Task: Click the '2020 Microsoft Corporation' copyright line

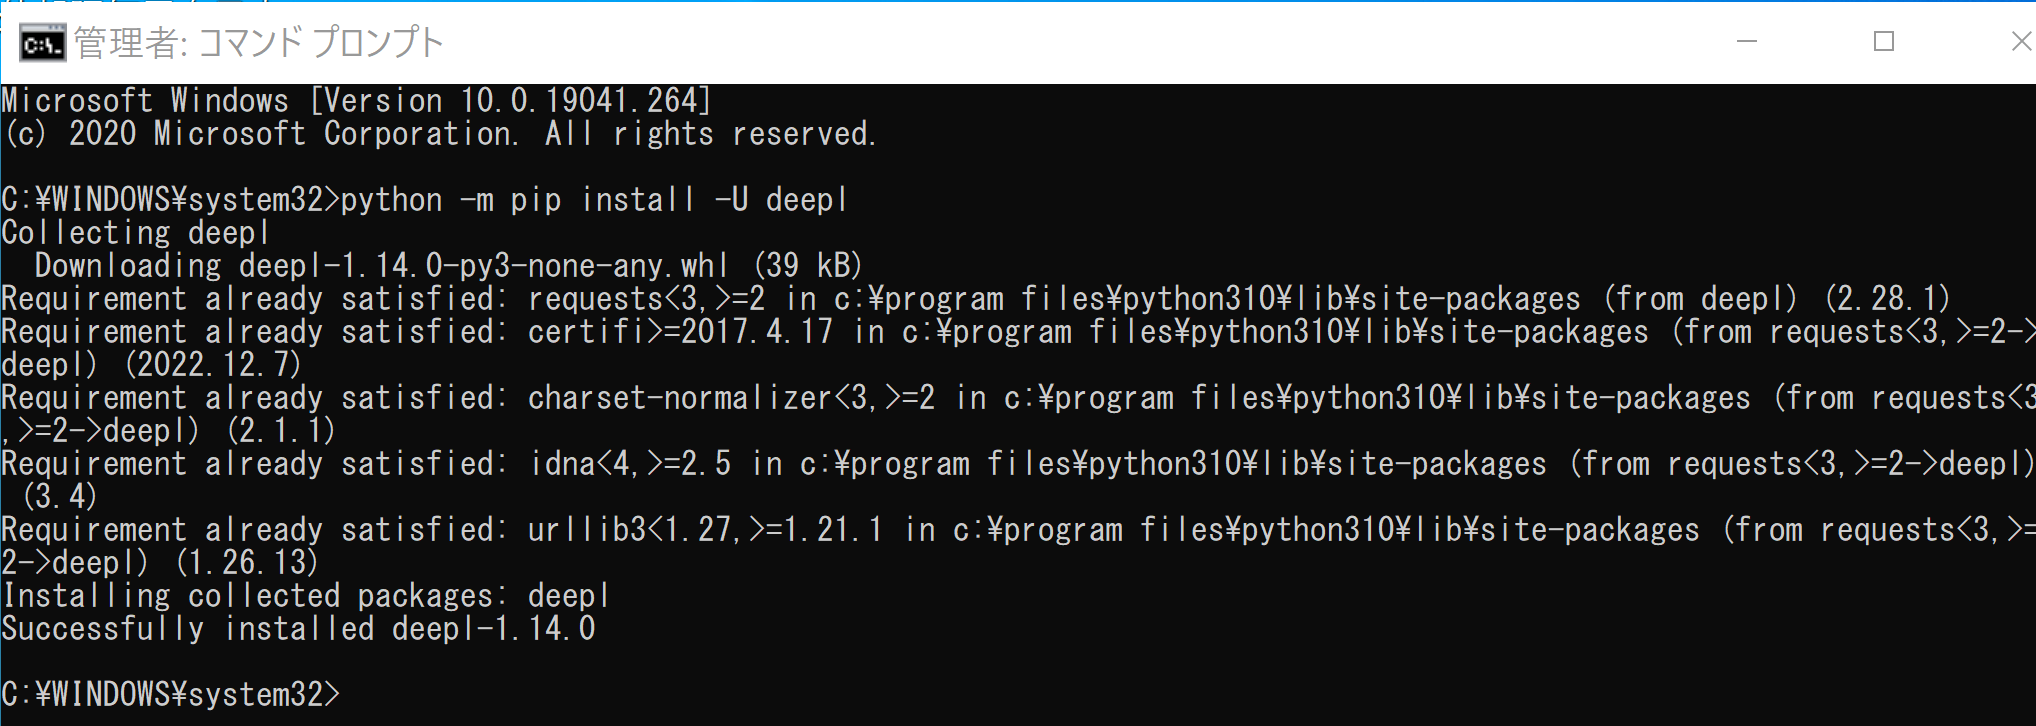Action: pyautogui.click(x=290, y=134)
